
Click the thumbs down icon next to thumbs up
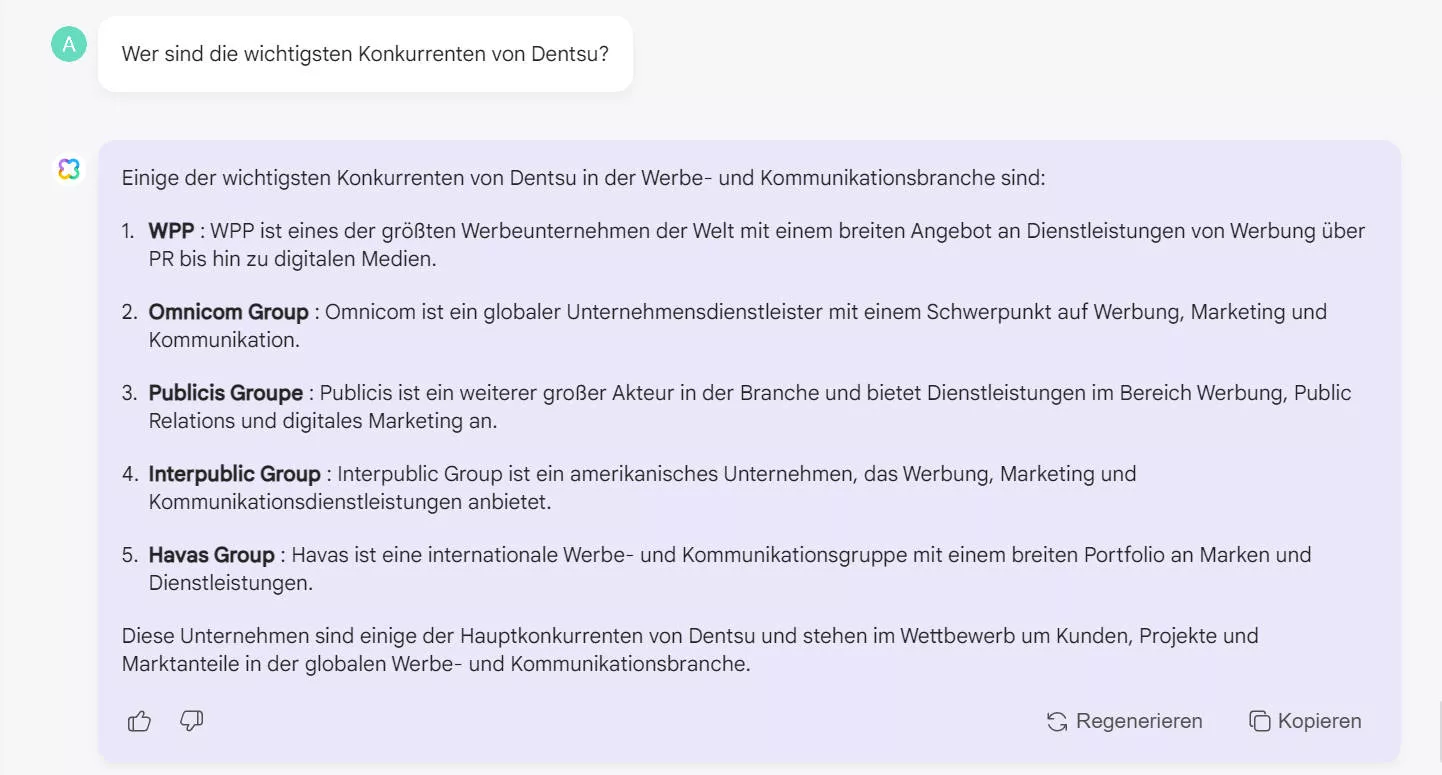click(x=191, y=720)
